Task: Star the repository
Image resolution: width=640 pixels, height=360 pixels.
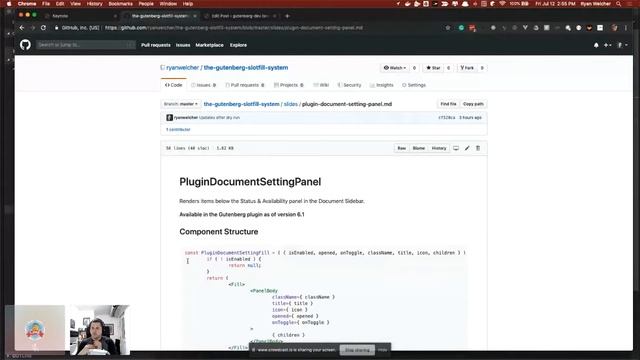Action: [x=433, y=68]
